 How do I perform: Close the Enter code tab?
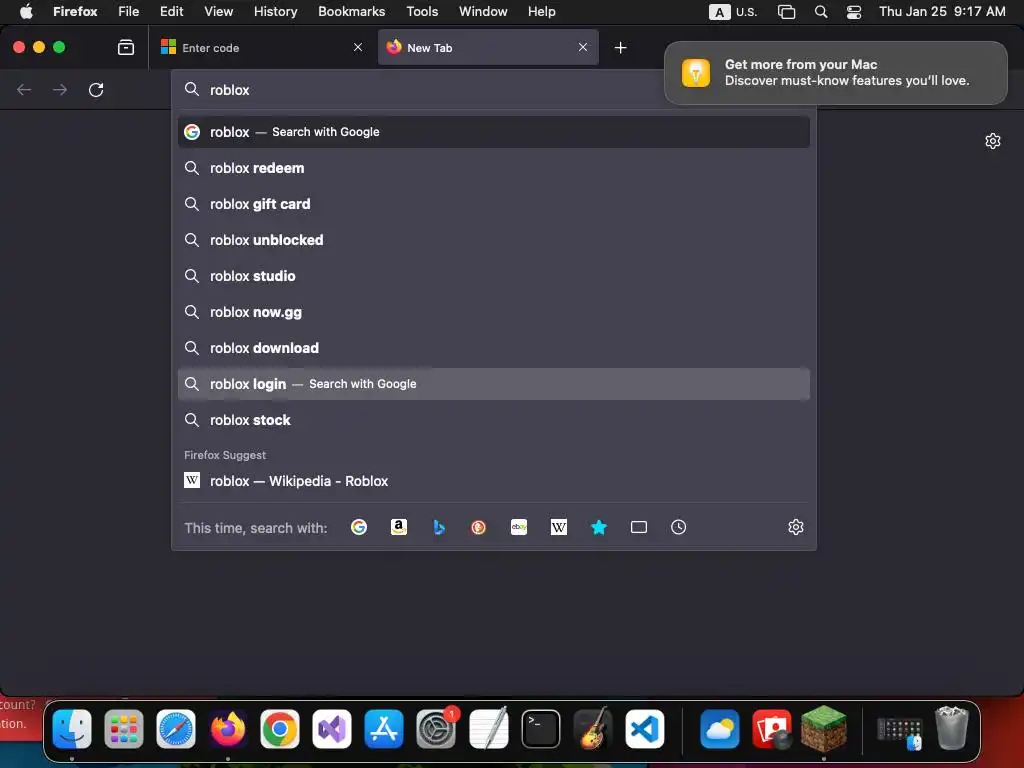[358, 47]
